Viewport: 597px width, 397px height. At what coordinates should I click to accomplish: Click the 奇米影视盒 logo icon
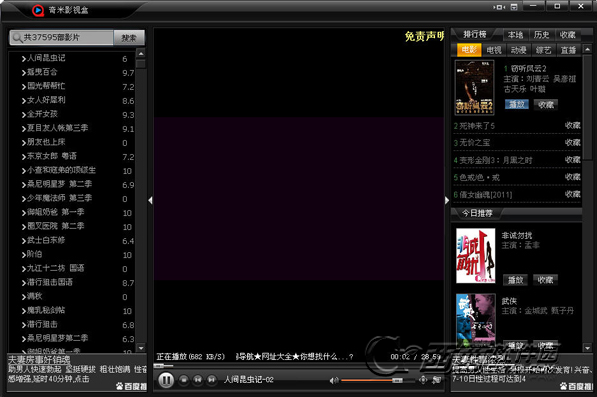[38, 10]
